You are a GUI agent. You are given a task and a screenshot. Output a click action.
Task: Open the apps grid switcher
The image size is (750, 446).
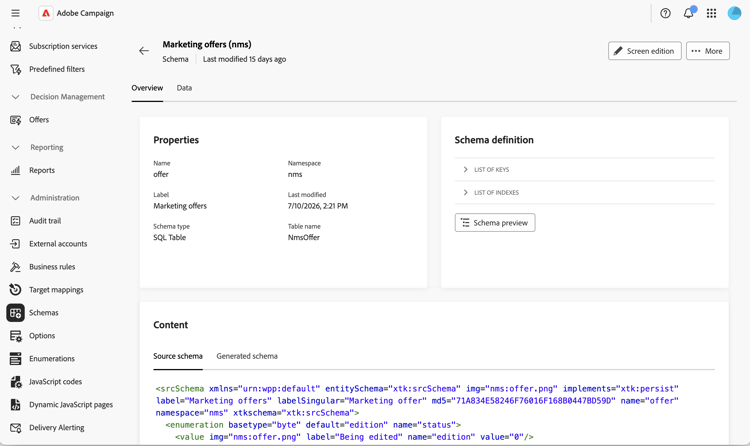[x=711, y=13]
